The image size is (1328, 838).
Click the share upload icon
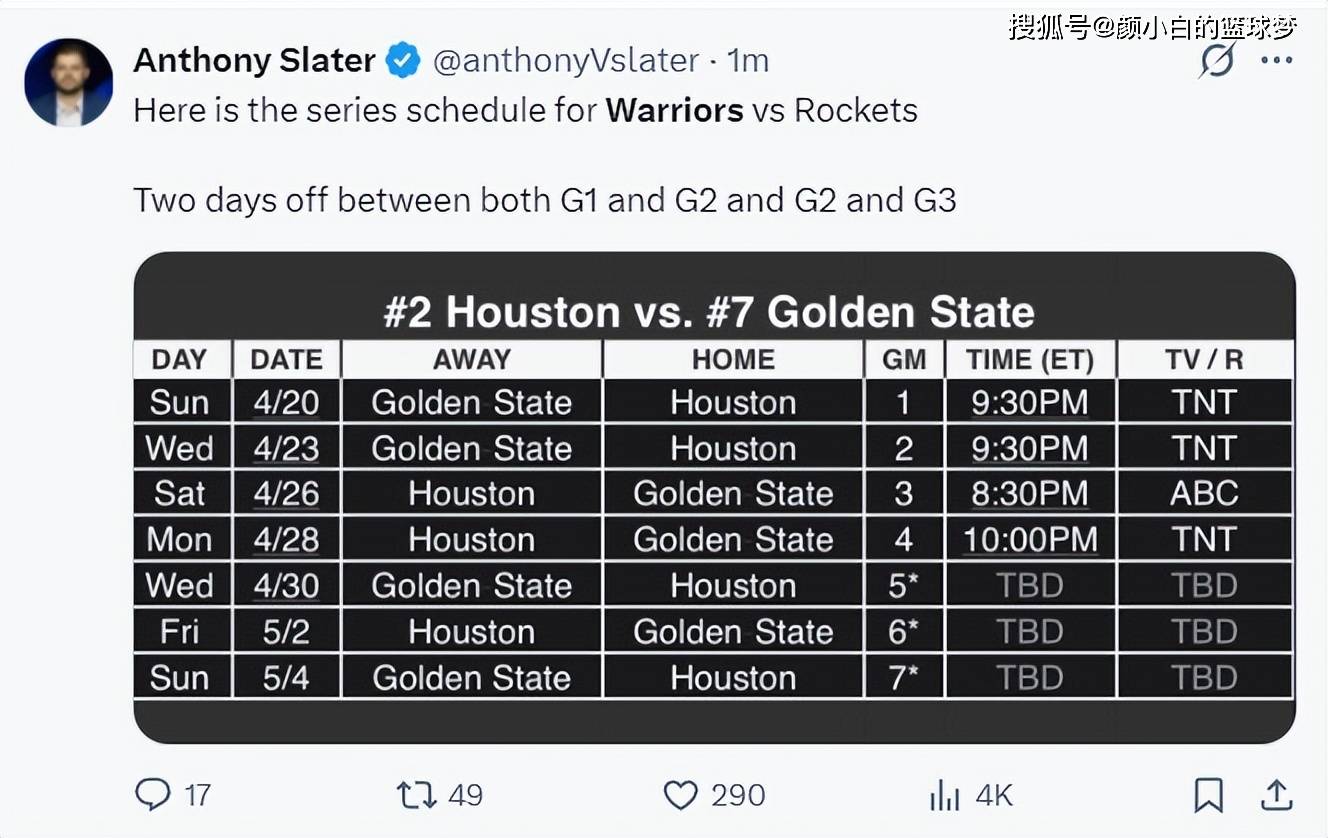point(1275,795)
